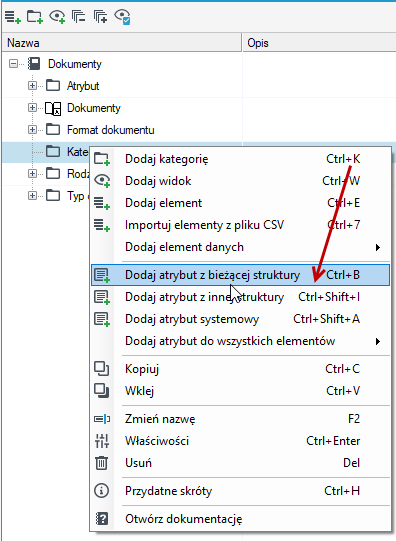Choose Otwórz dokumentację menu entry
Image resolution: width=396 pixels, height=541 pixels.
240,519
